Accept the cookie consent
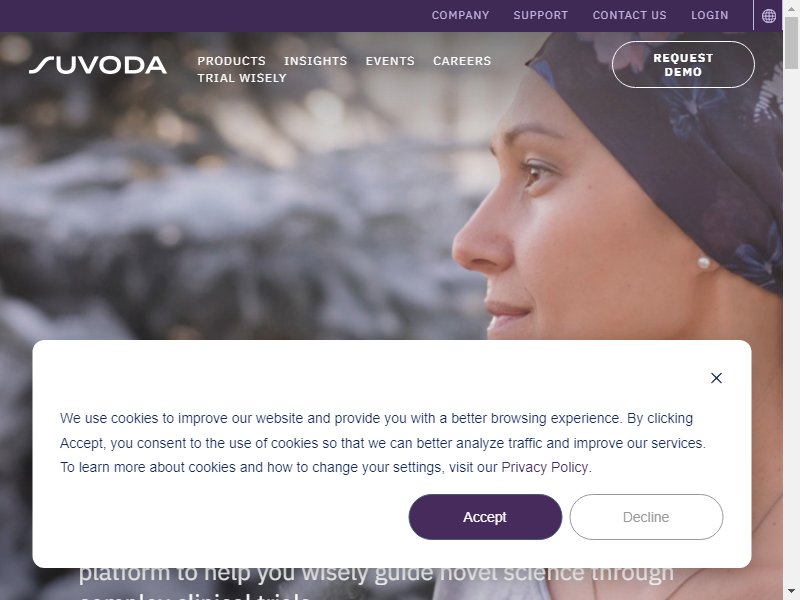The image size is (800, 600). tap(485, 517)
